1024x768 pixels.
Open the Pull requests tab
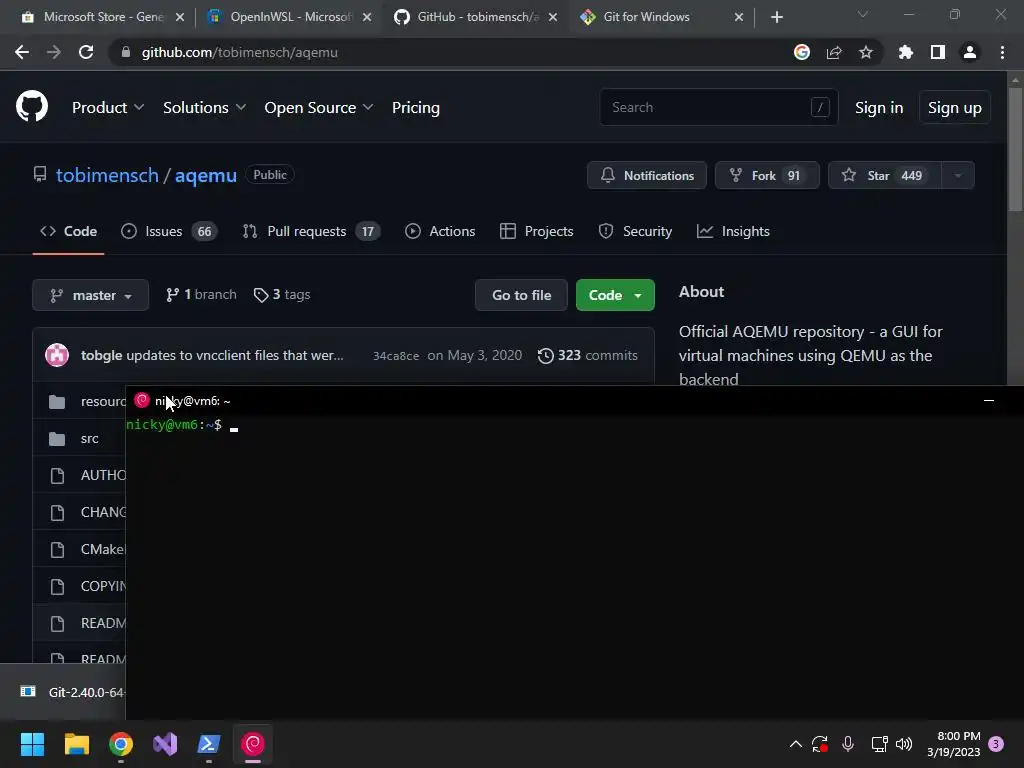(x=311, y=231)
